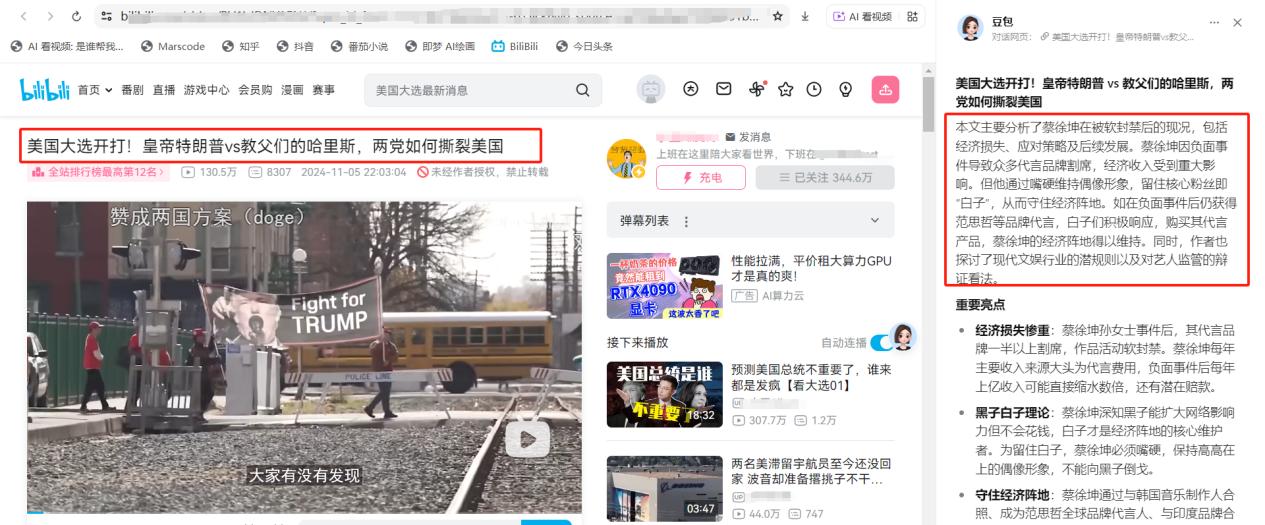This screenshot has width=1265, height=525.
Task: Open creation center lightbulb icon
Action: click(x=845, y=90)
